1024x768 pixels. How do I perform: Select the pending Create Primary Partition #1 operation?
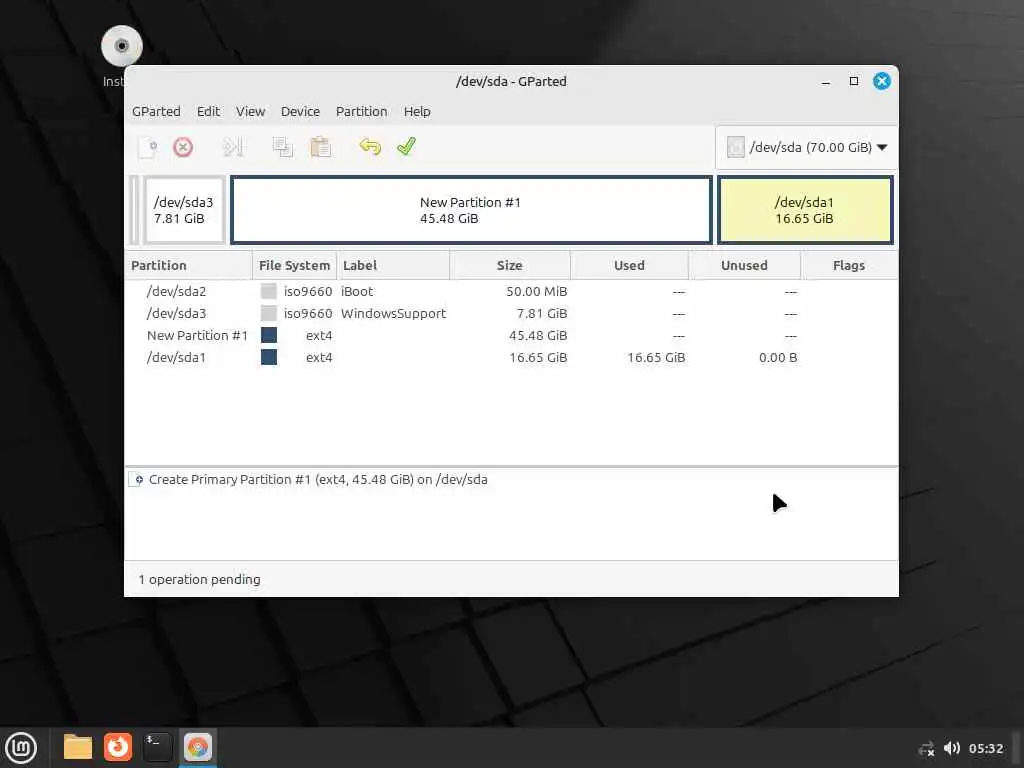coord(318,480)
